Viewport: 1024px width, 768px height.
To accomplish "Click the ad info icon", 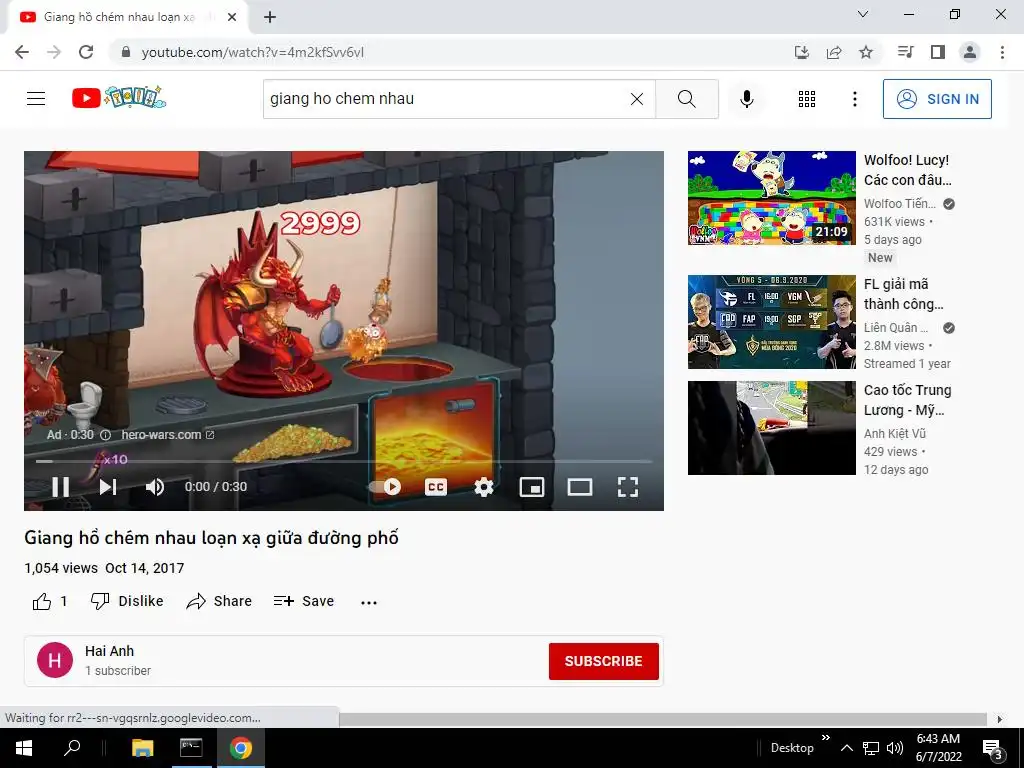I will [105, 435].
